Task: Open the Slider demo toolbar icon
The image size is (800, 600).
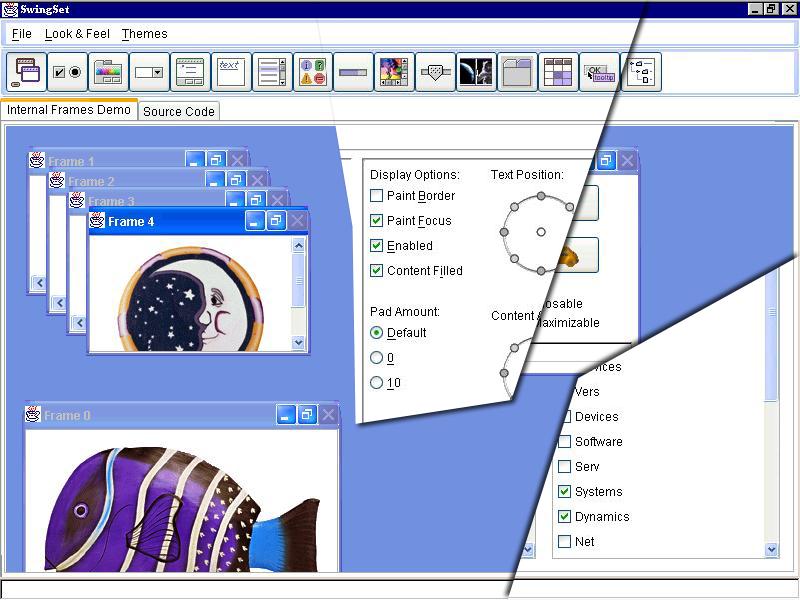Action: 435,72
